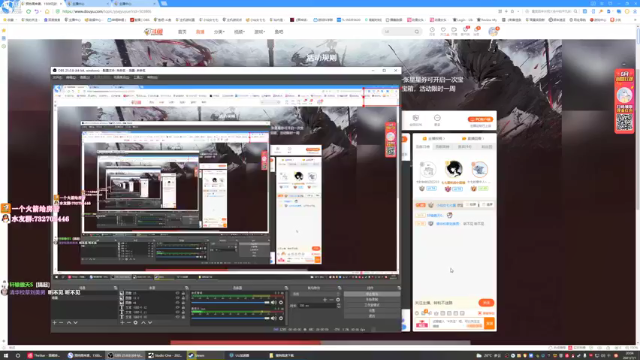The width and height of the screenshot is (640, 360).
Task: Click the search magnifier icon
Action: coord(417,31)
